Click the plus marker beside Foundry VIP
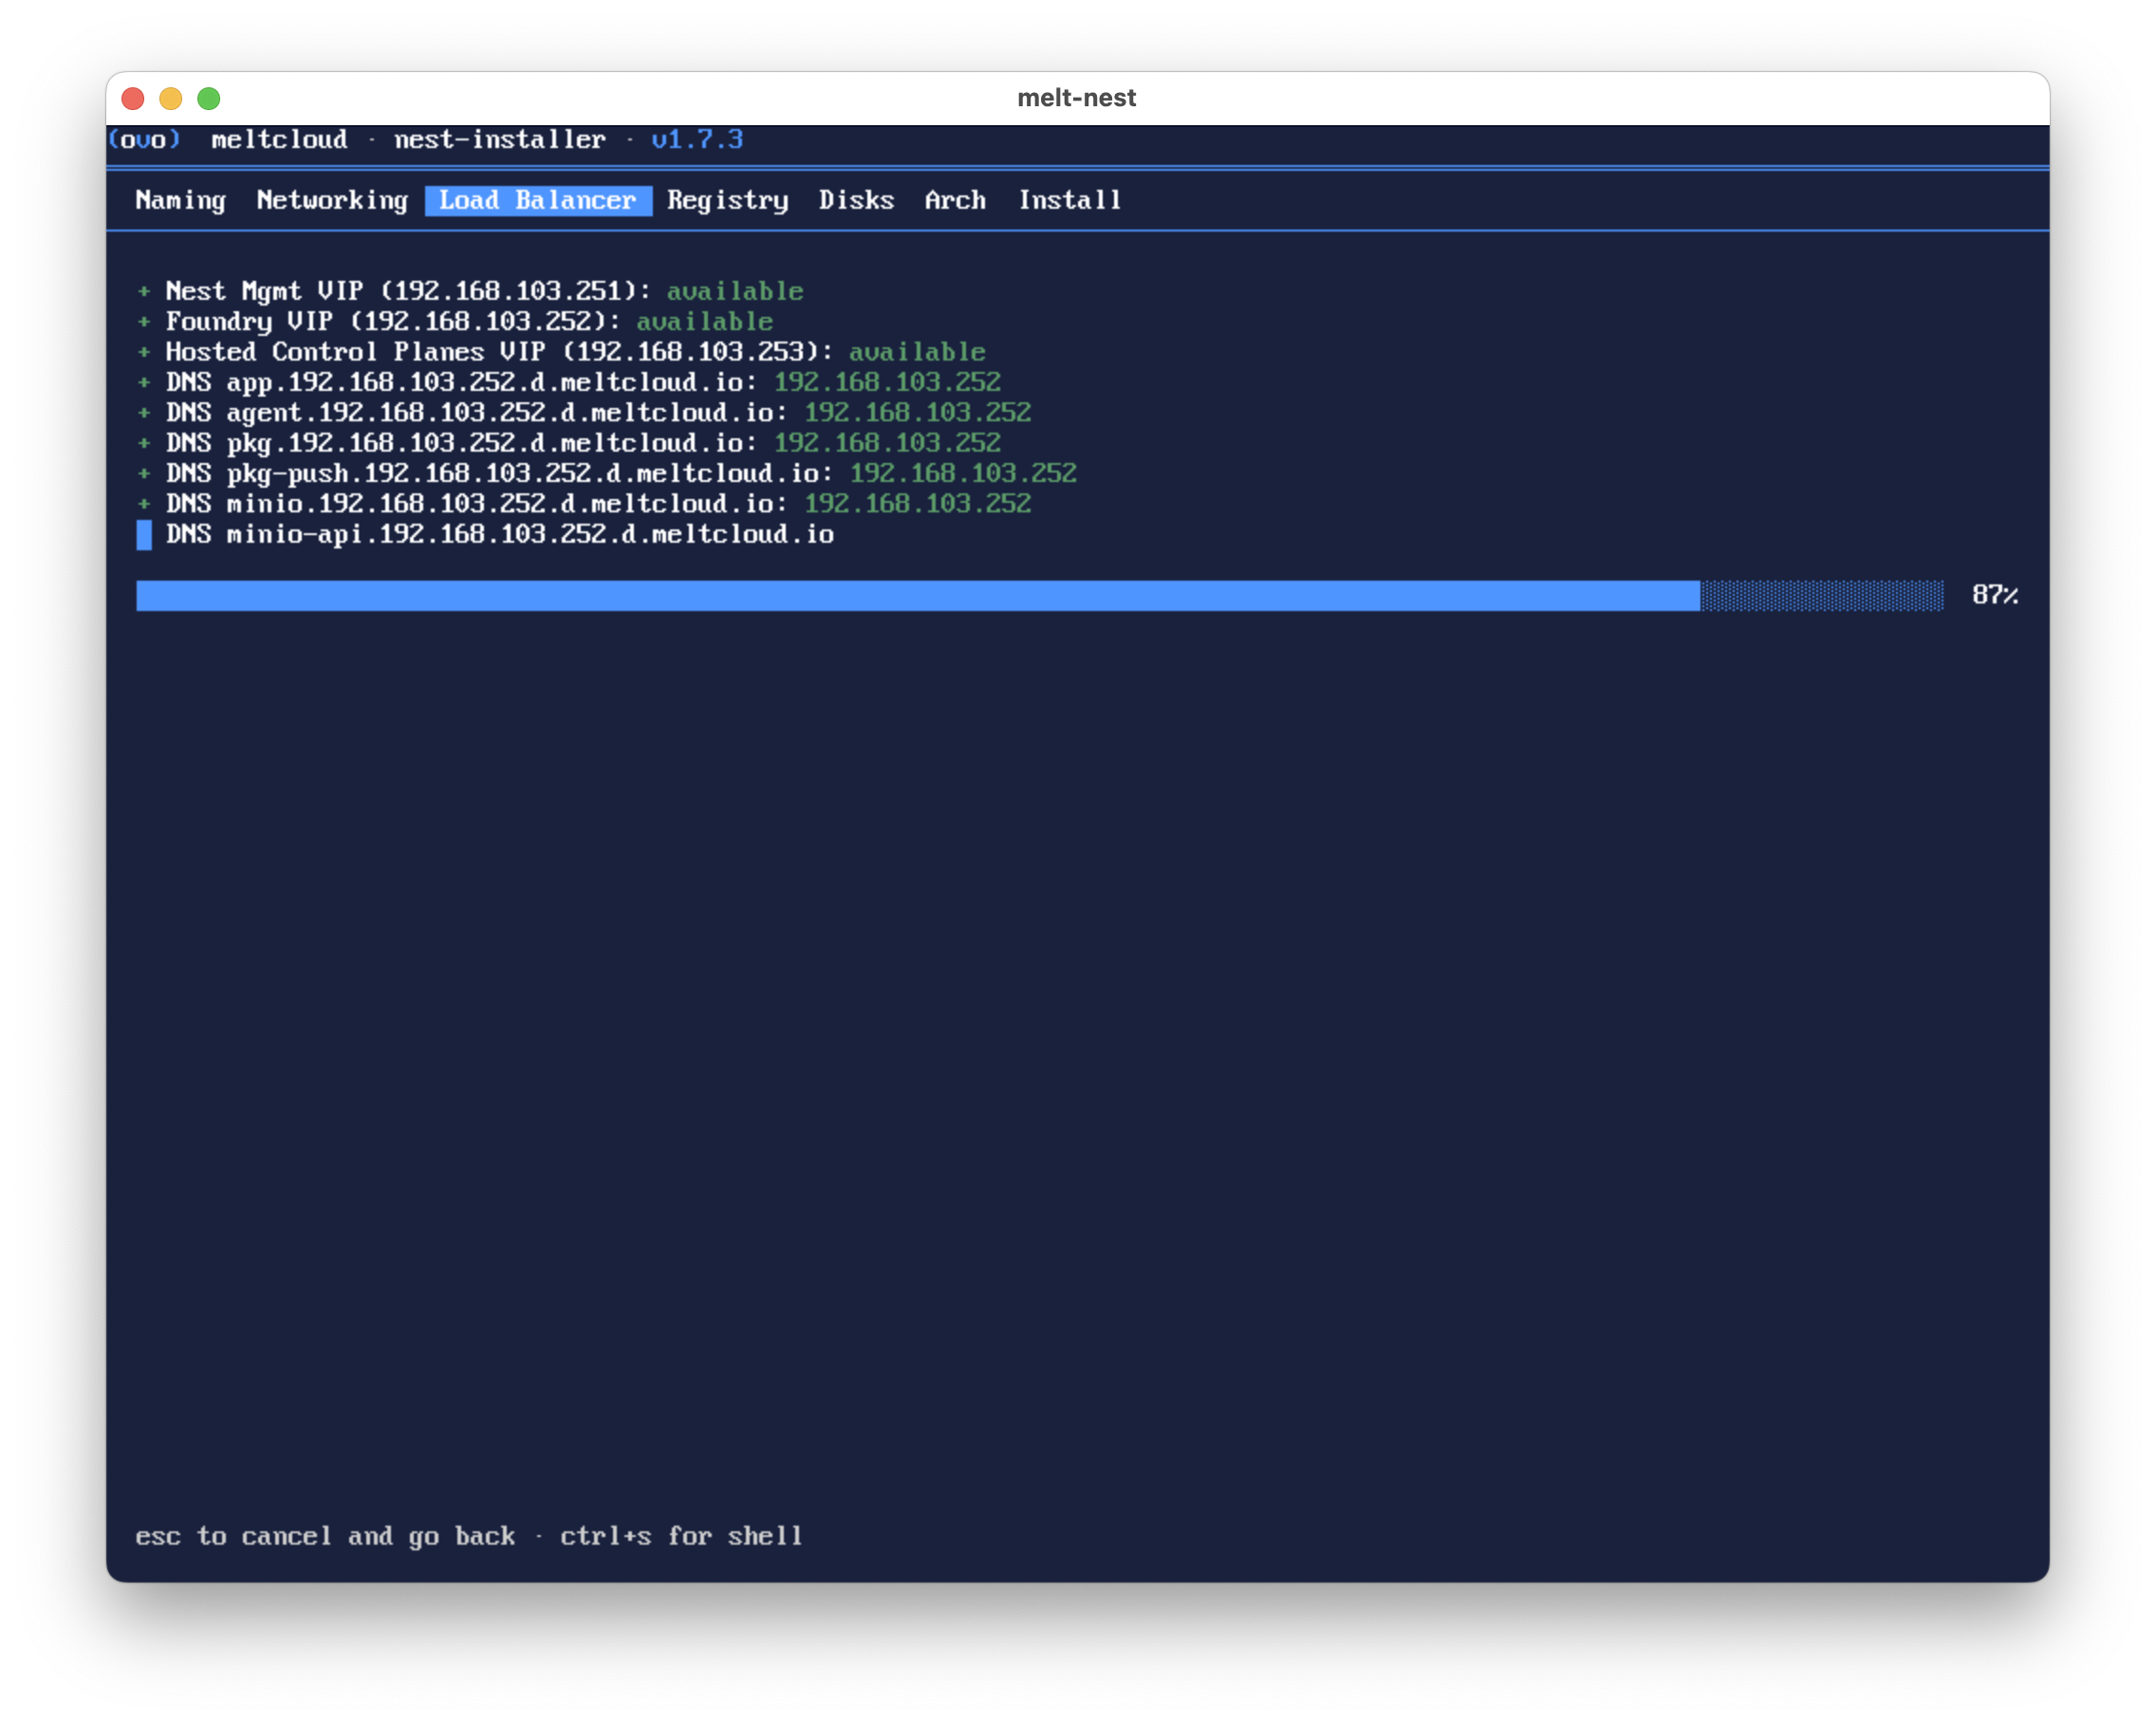The height and width of the screenshot is (1723, 2156). [x=144, y=321]
